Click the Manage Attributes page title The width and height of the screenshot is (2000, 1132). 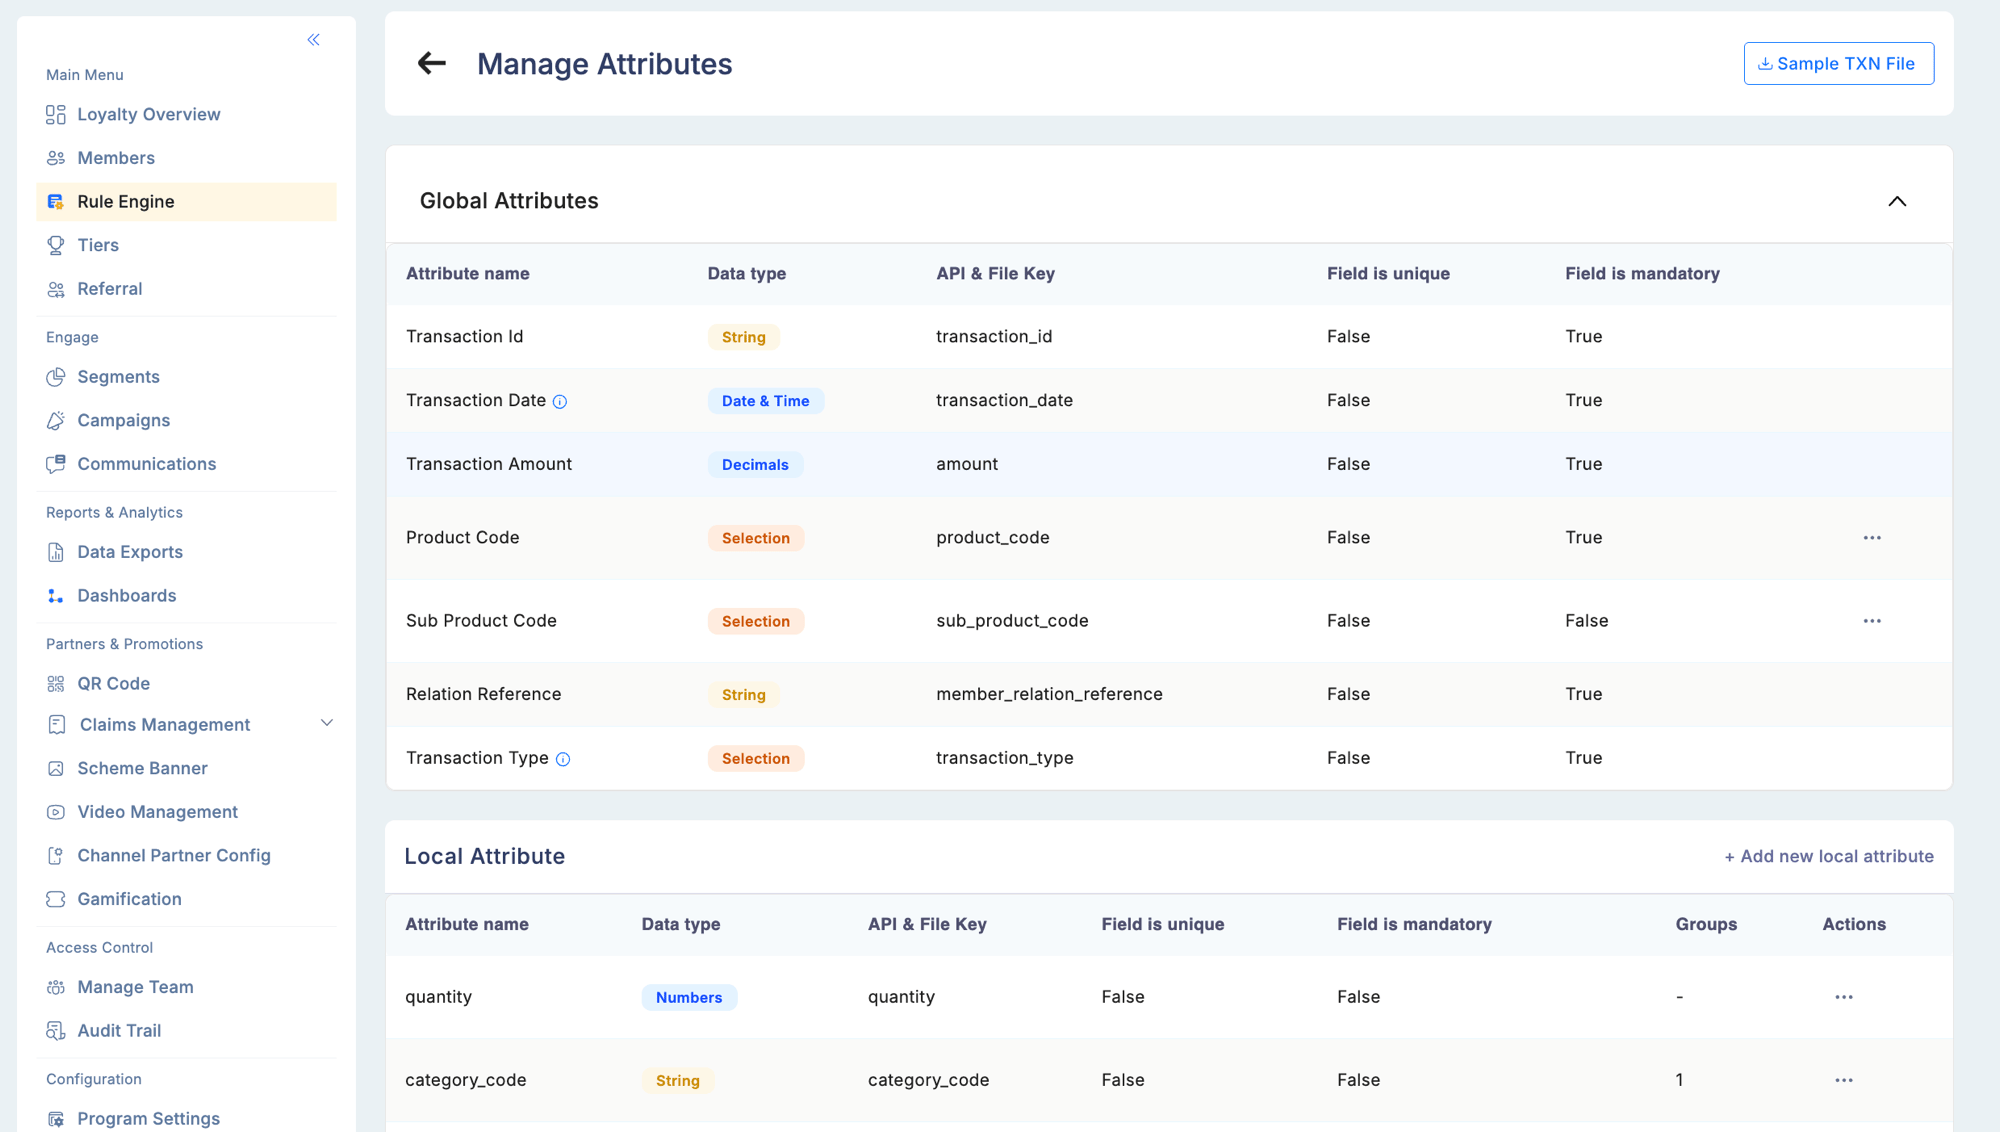pos(605,64)
